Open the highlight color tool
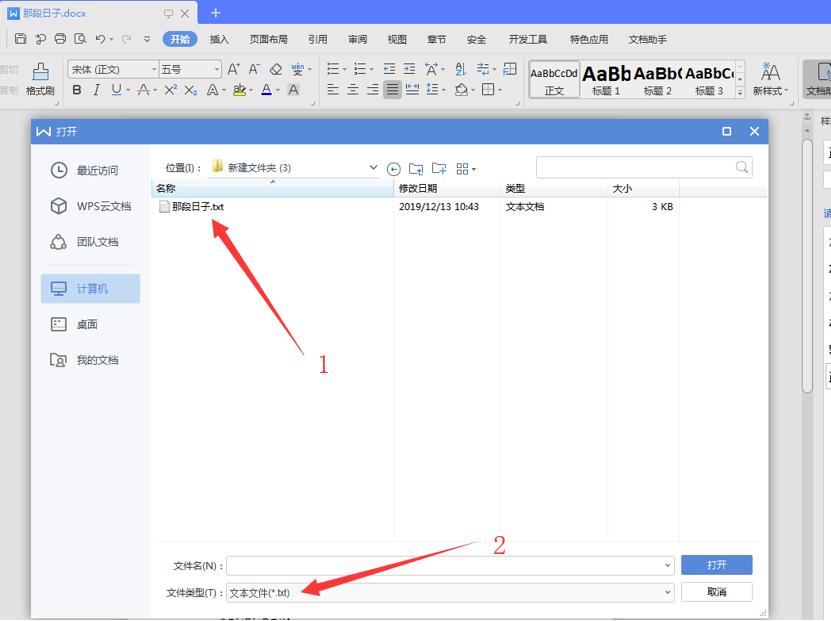 click(x=240, y=91)
